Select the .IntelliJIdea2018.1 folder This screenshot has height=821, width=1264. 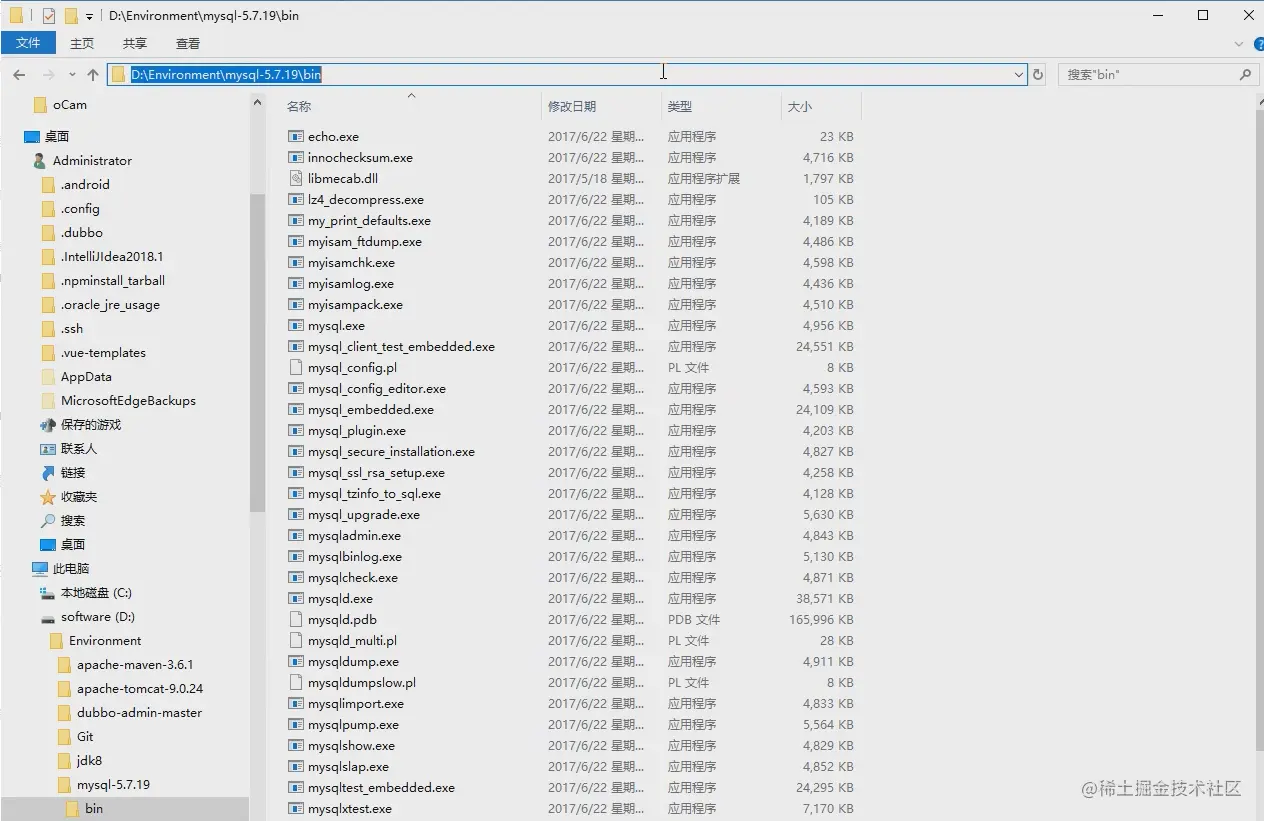coord(112,257)
